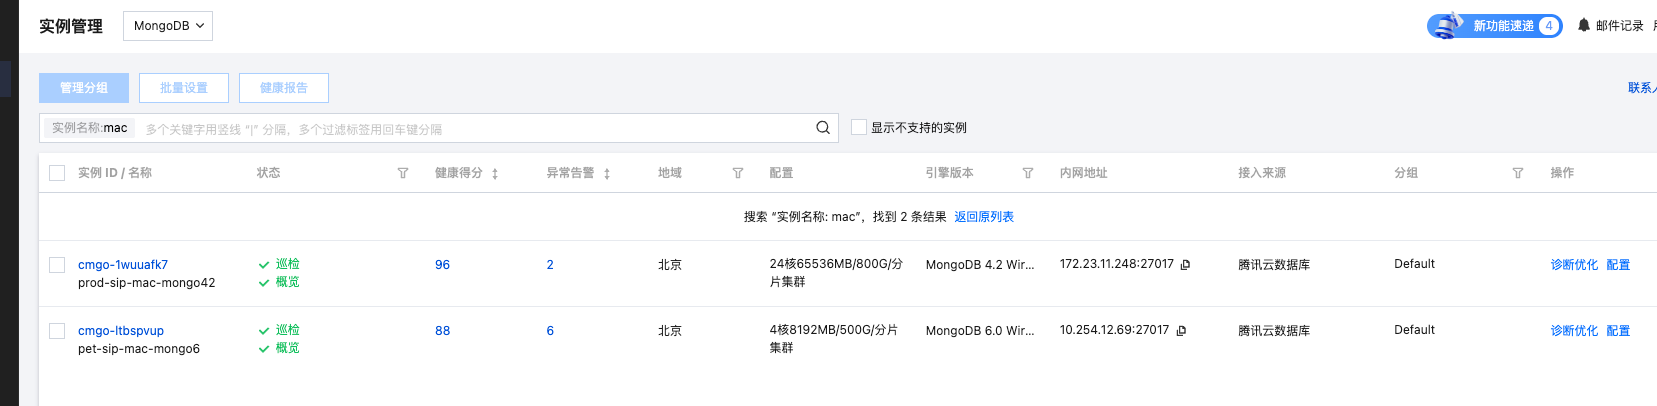
Task: Toggle the select-all instances checkbox
Action: tap(57, 173)
